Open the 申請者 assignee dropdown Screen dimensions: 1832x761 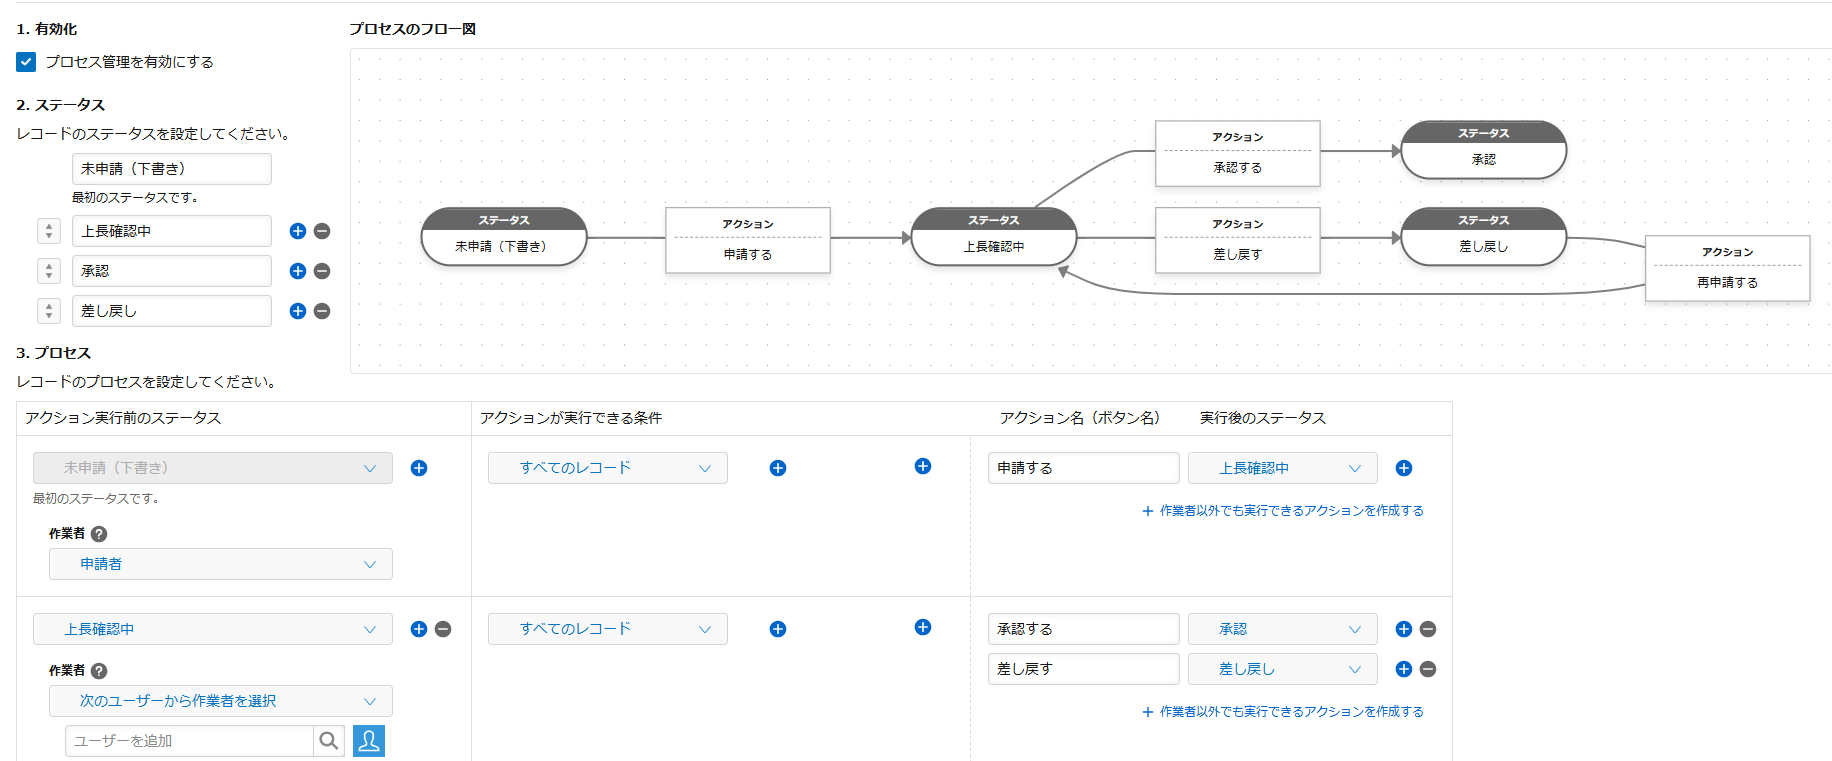(x=221, y=564)
